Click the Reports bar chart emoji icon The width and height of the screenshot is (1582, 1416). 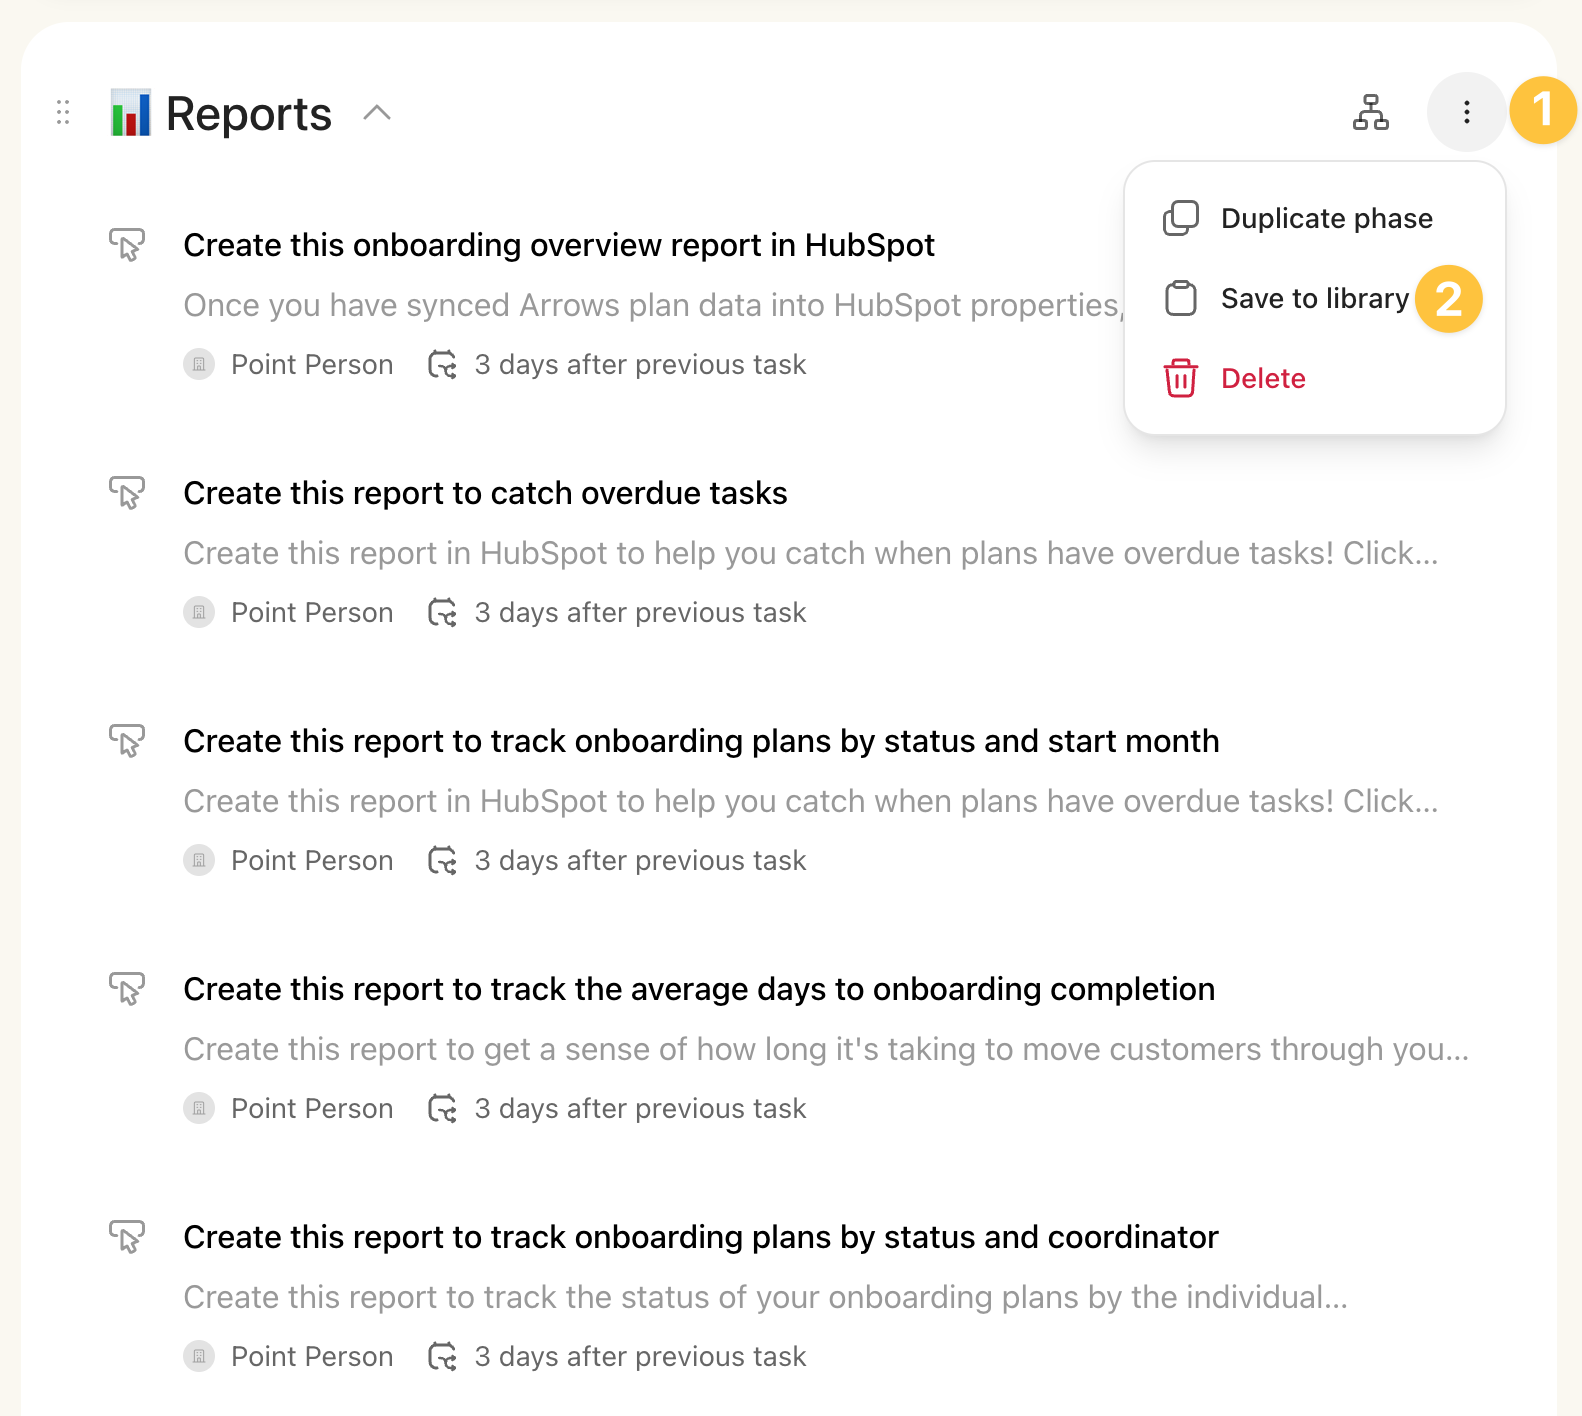131,113
